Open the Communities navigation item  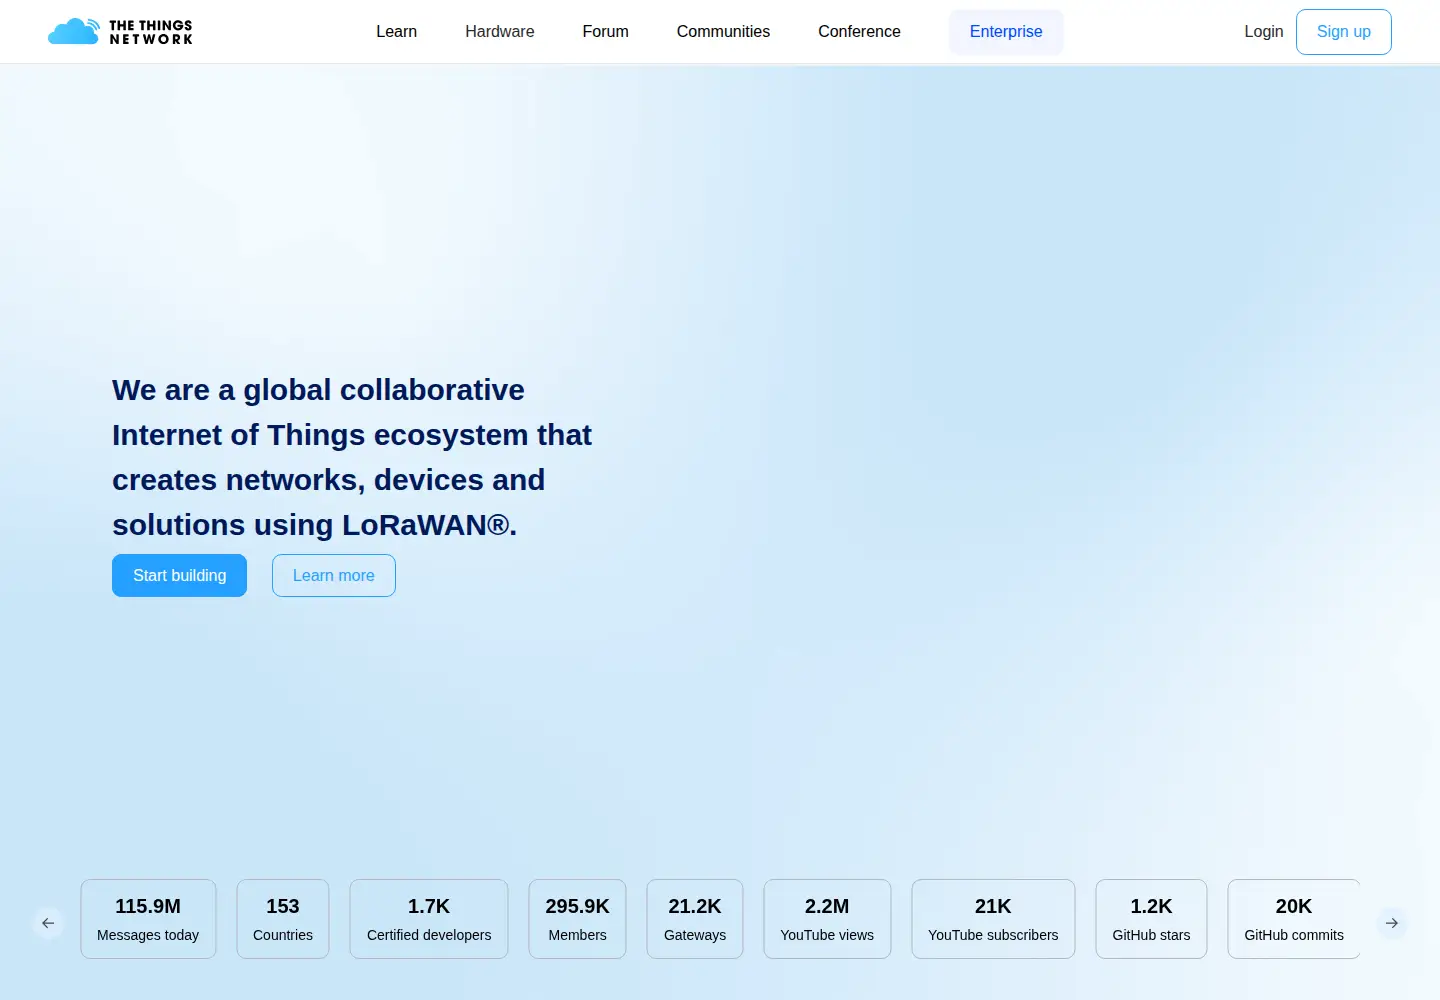pos(723,32)
